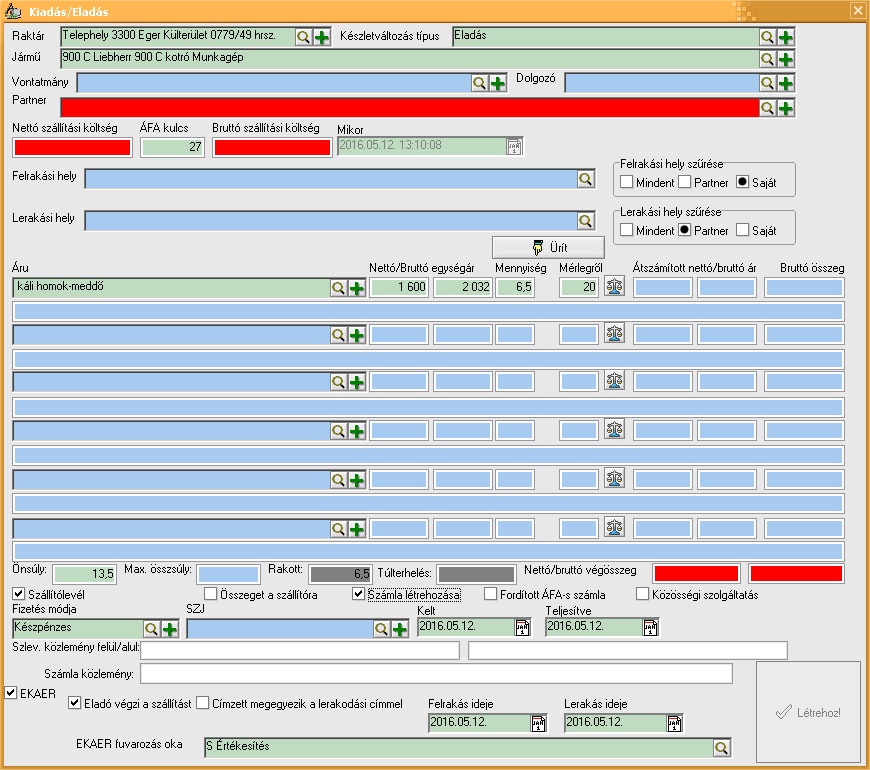Search for a Vontatmány
Image resolution: width=870 pixels, height=770 pixels.
[x=479, y=83]
